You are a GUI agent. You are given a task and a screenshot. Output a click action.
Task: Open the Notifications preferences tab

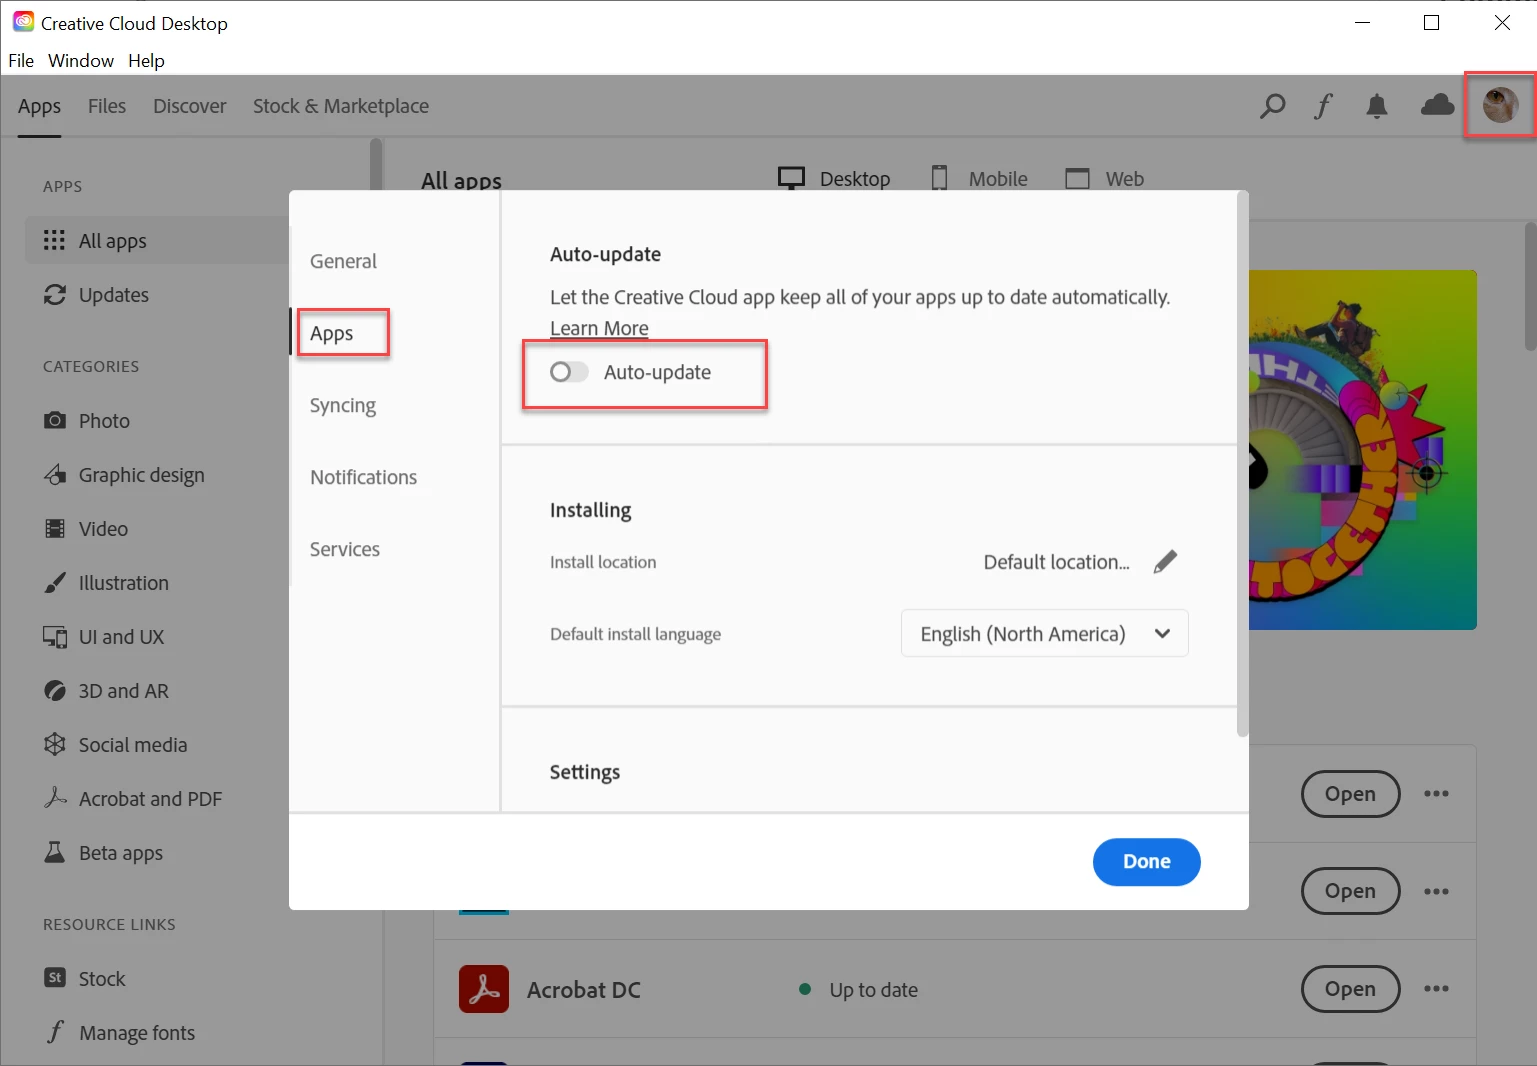(x=363, y=477)
